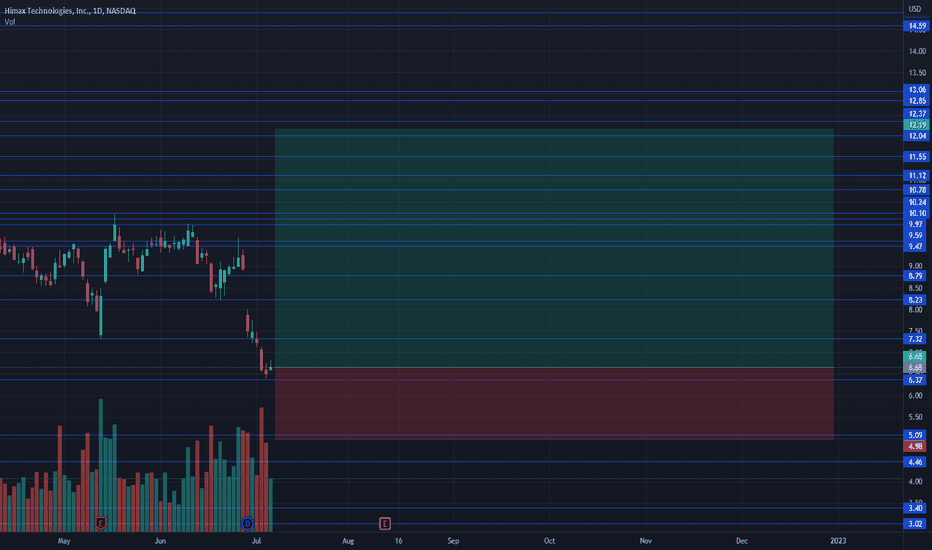
Task: Click the 9.59 price level label
Action: (916, 235)
